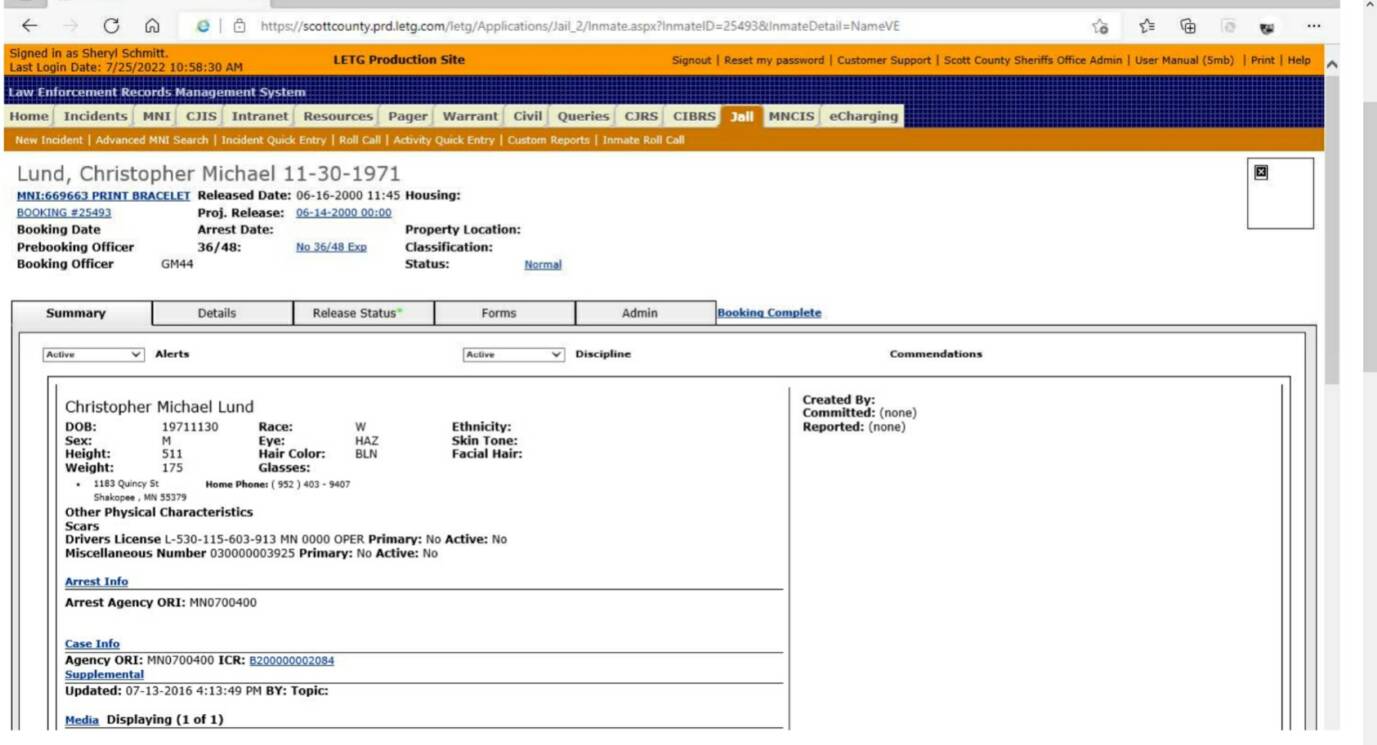
Task: Select the Jail module tab
Action: 742,116
